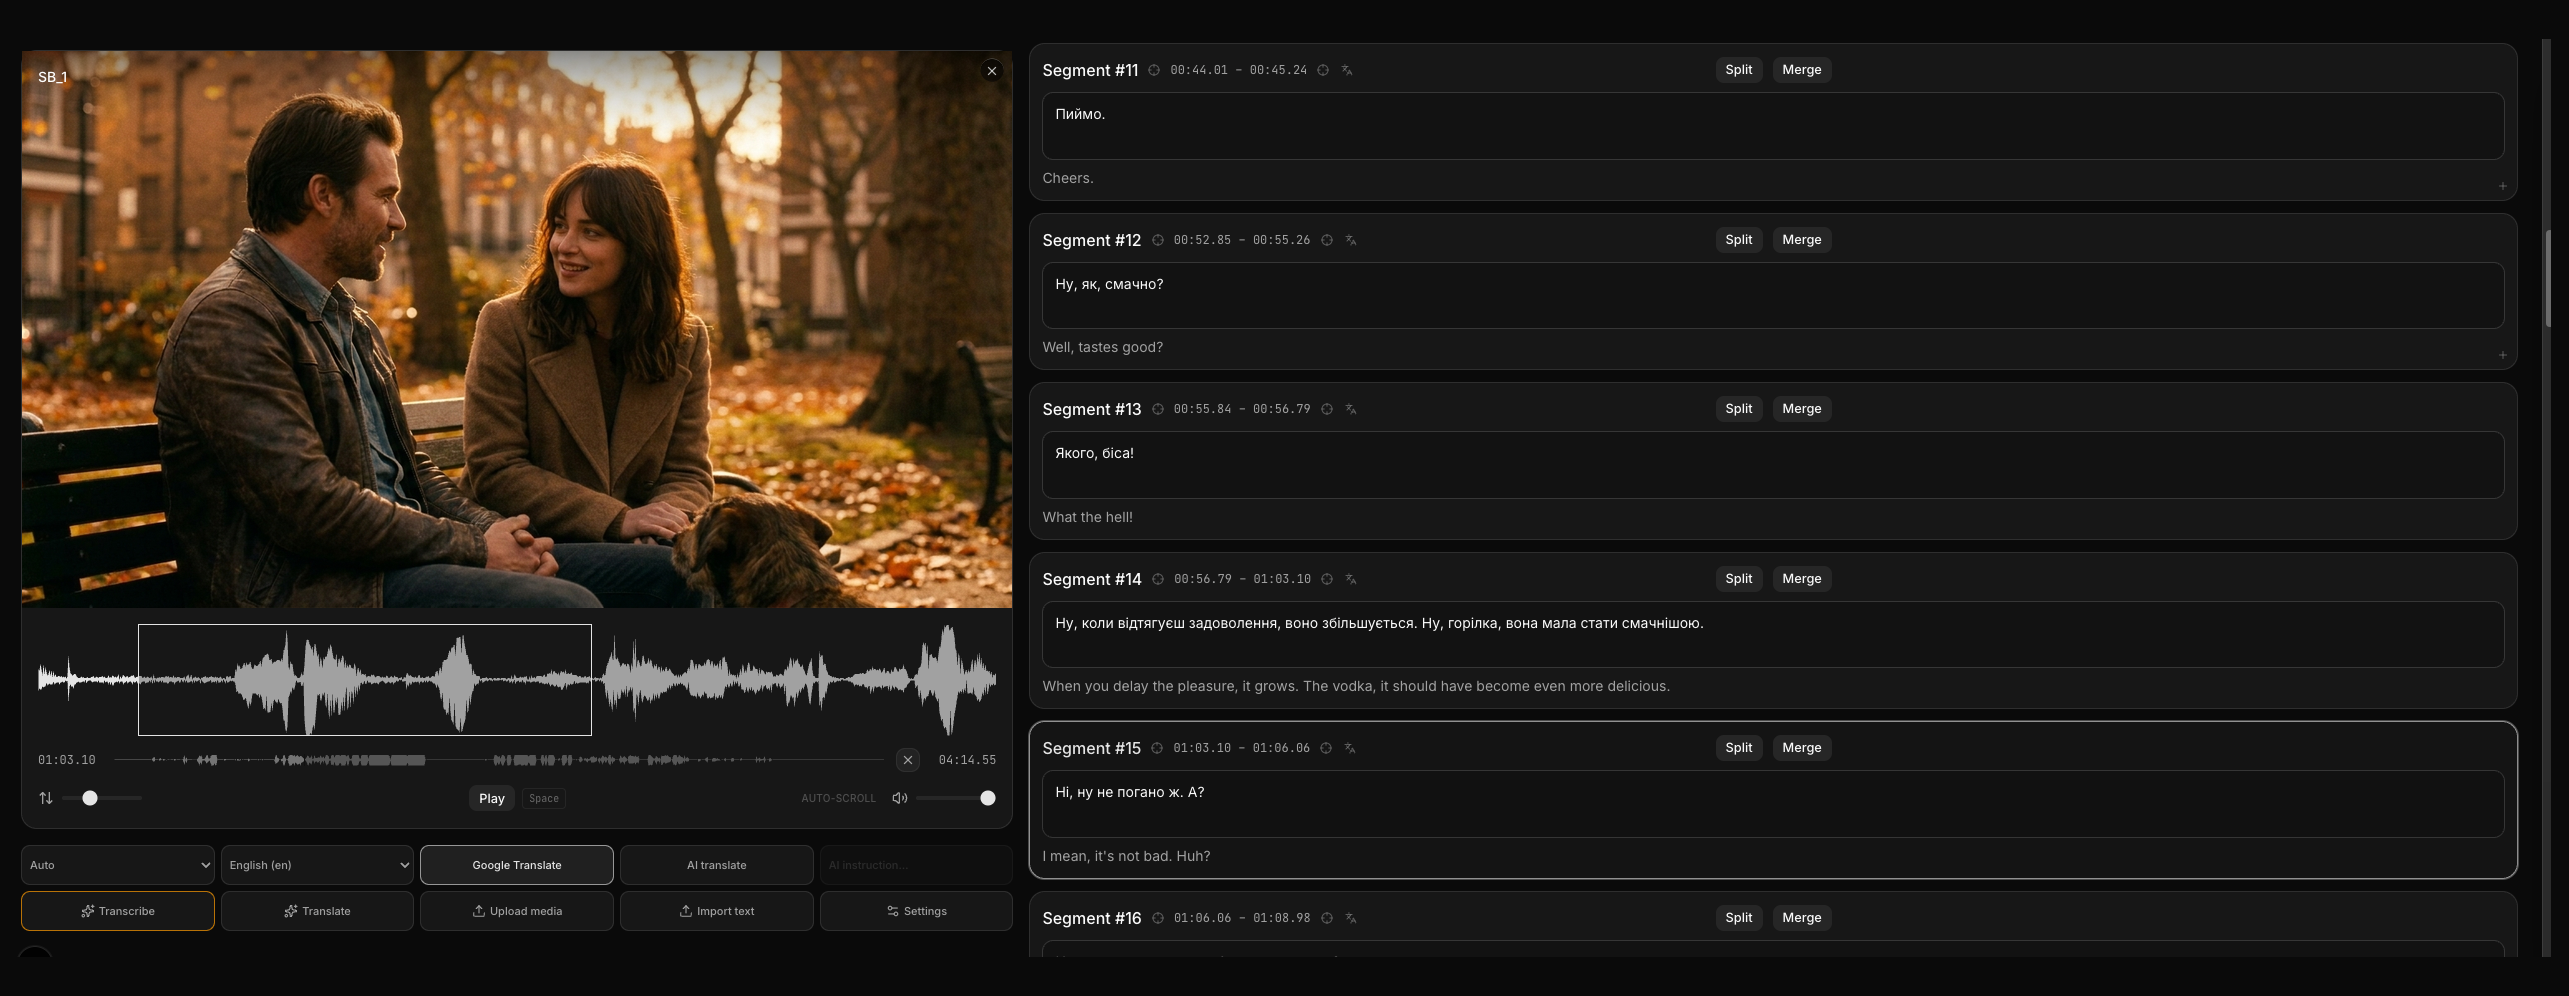Click the segments list vertical scrollbar
Image resolution: width=2569 pixels, height=996 pixels.
(x=2548, y=278)
